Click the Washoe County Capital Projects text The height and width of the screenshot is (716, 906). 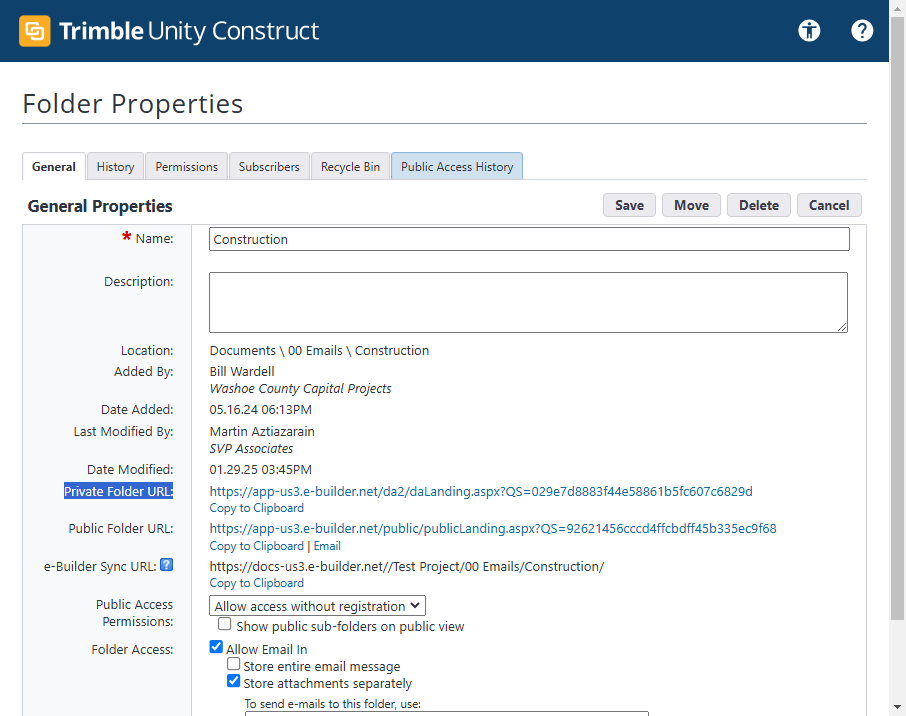click(300, 388)
